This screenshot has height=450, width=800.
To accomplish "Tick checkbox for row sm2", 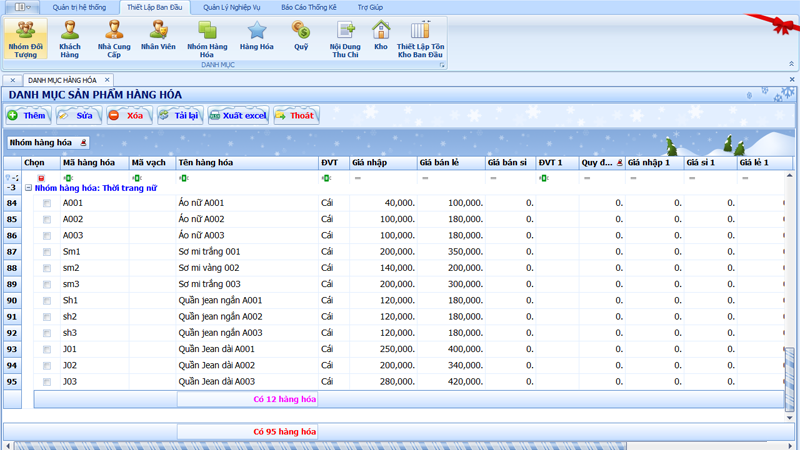I will [47, 268].
